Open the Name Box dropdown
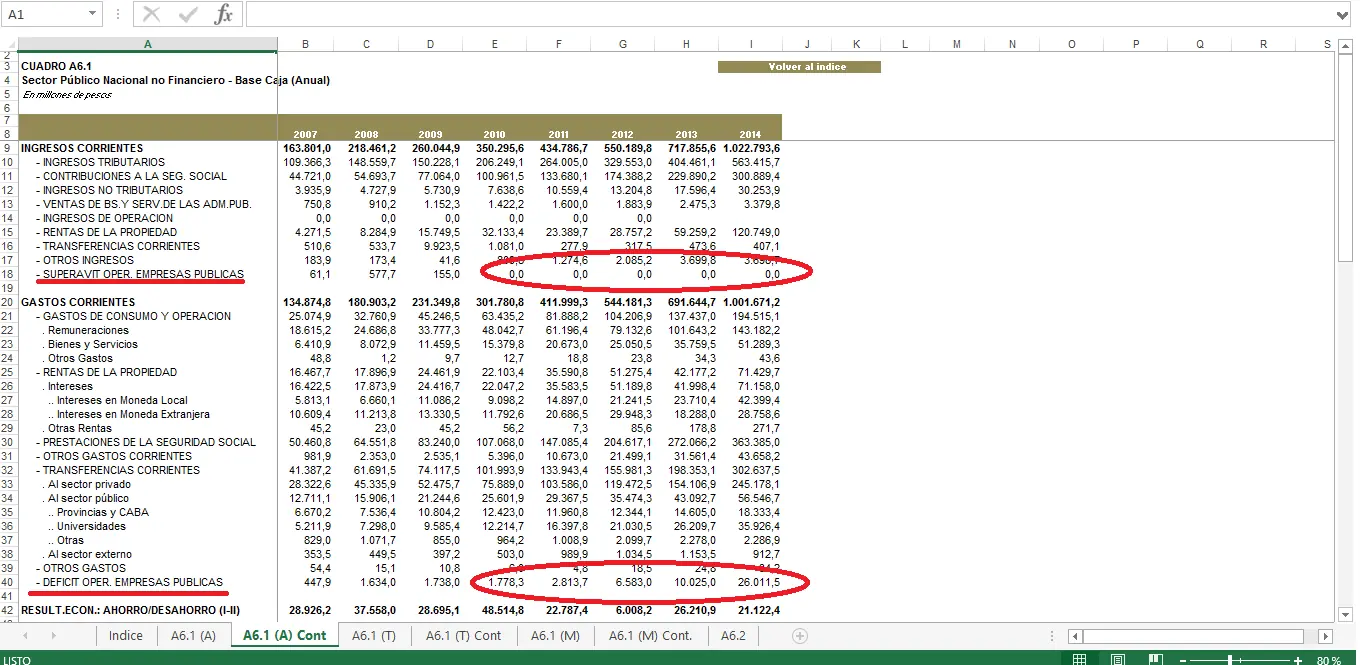This screenshot has height=665, width=1360. click(93, 14)
